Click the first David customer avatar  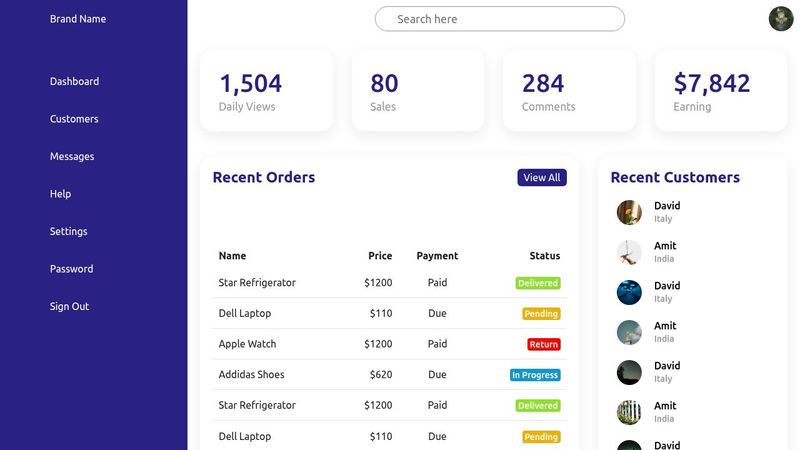(x=629, y=212)
